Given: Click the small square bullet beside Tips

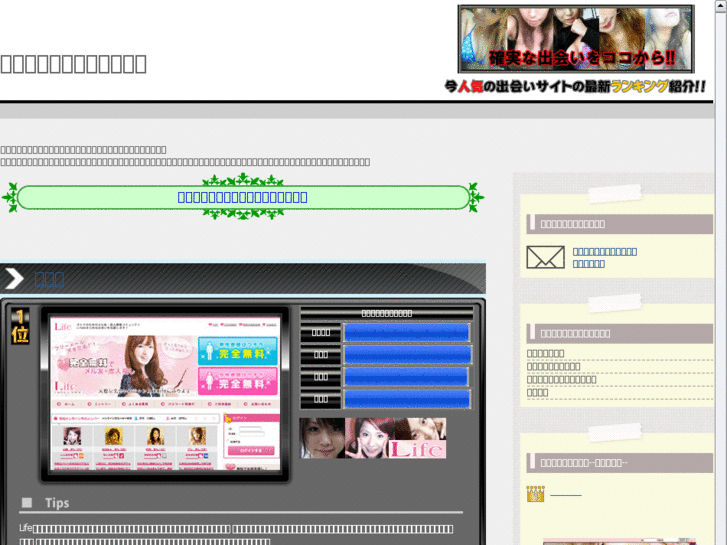Looking at the screenshot, I should [x=27, y=502].
